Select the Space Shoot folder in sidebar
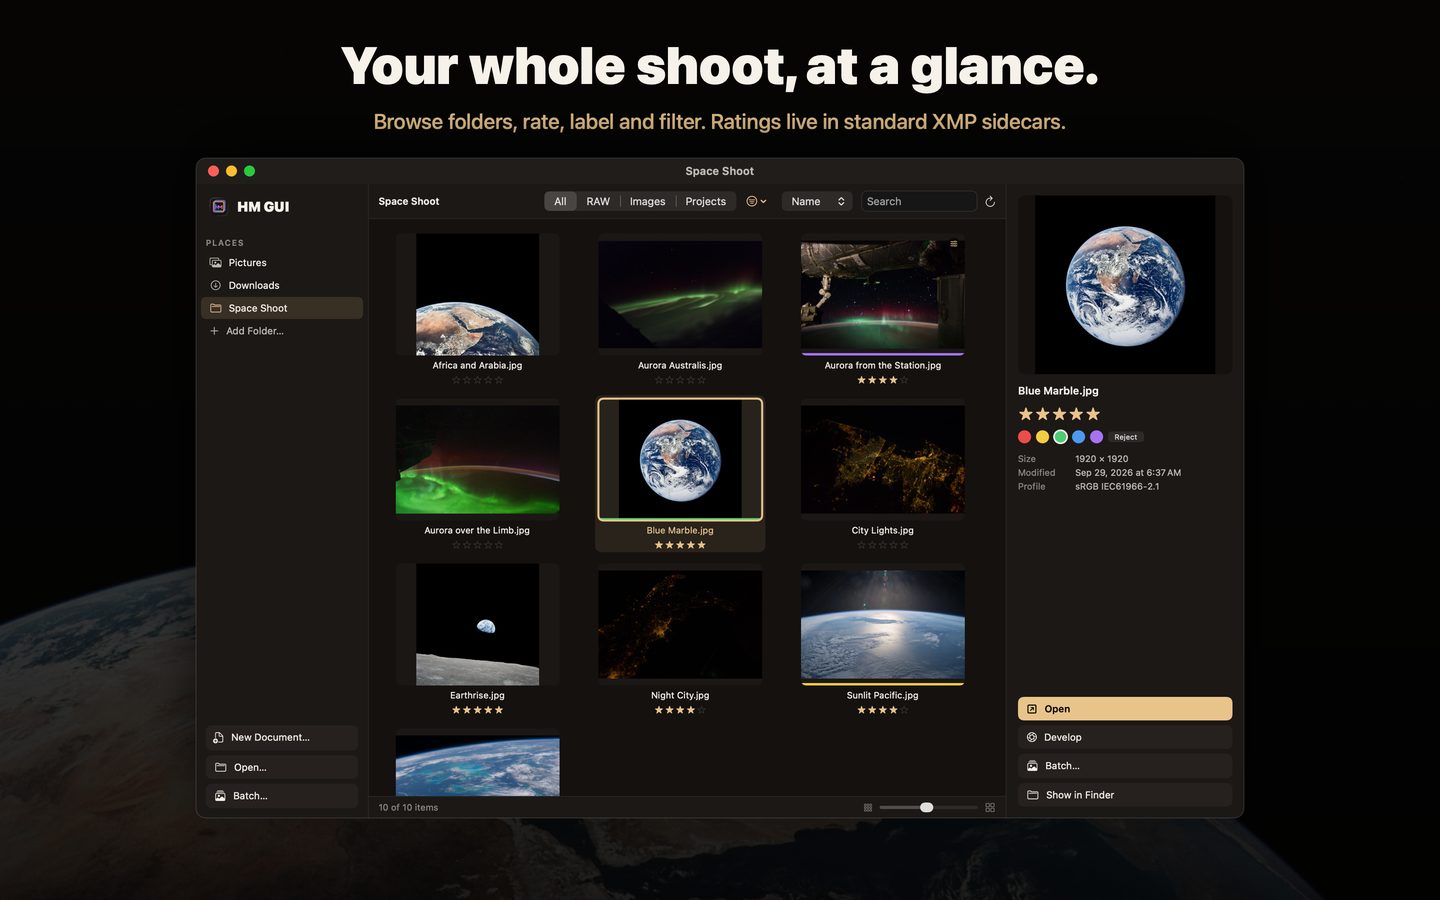 [x=281, y=308]
